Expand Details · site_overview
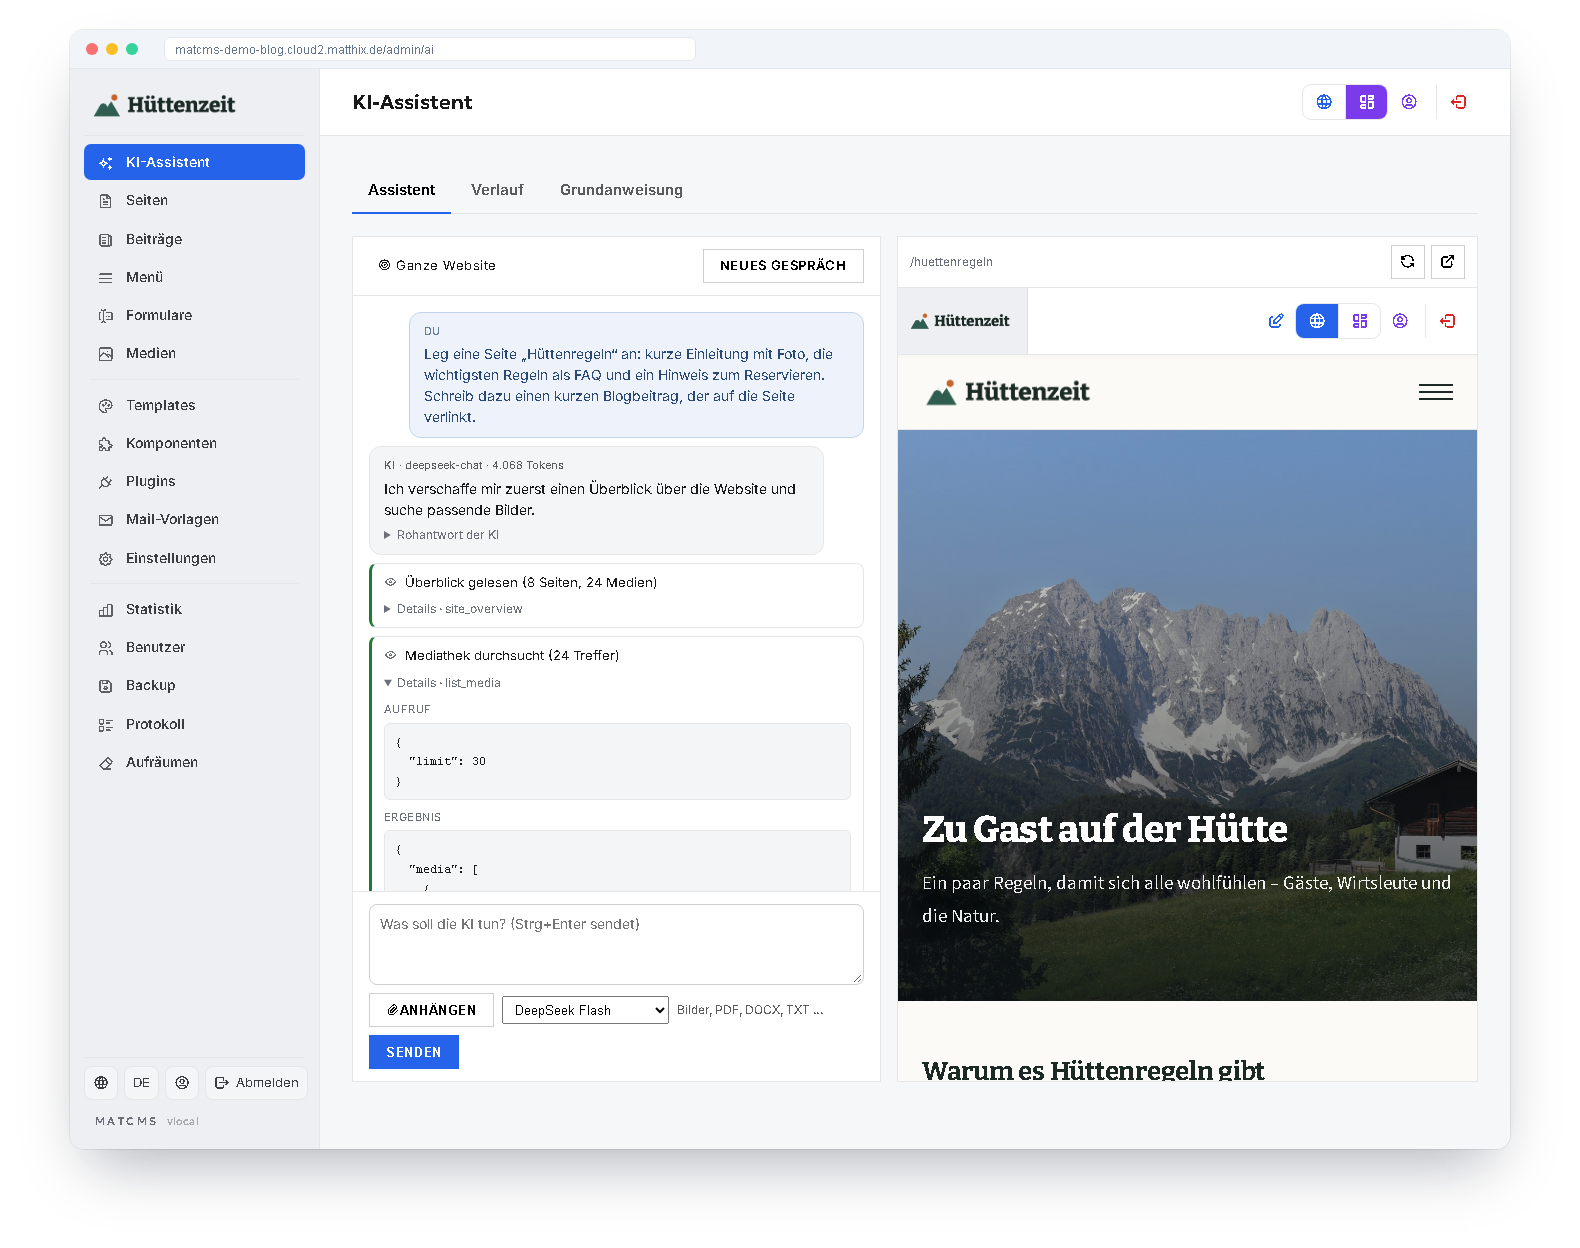The height and width of the screenshot is (1248, 1580). tap(453, 609)
